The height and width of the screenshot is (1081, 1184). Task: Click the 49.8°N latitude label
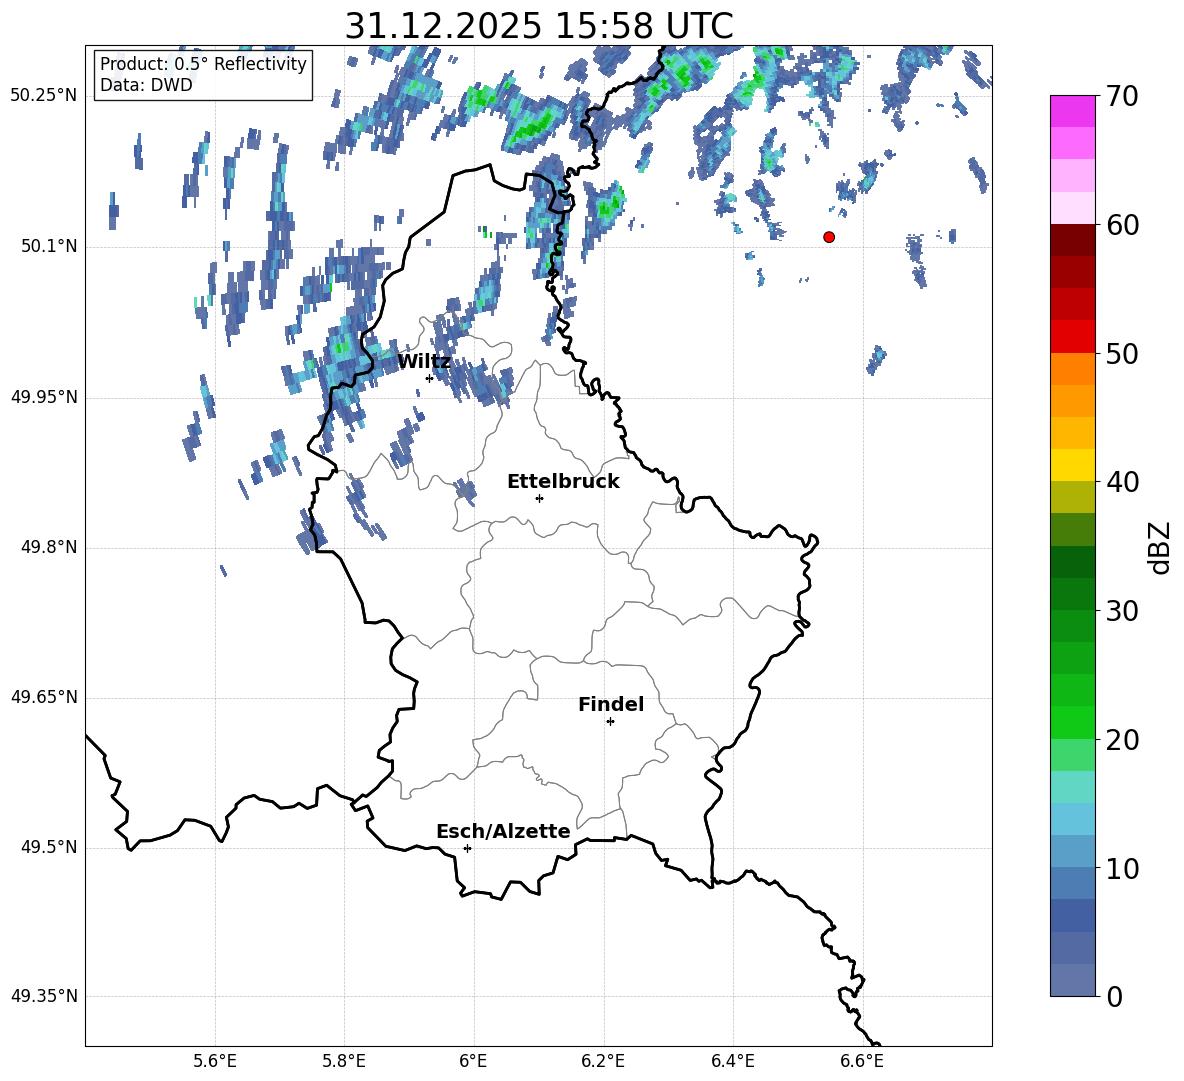point(49,547)
